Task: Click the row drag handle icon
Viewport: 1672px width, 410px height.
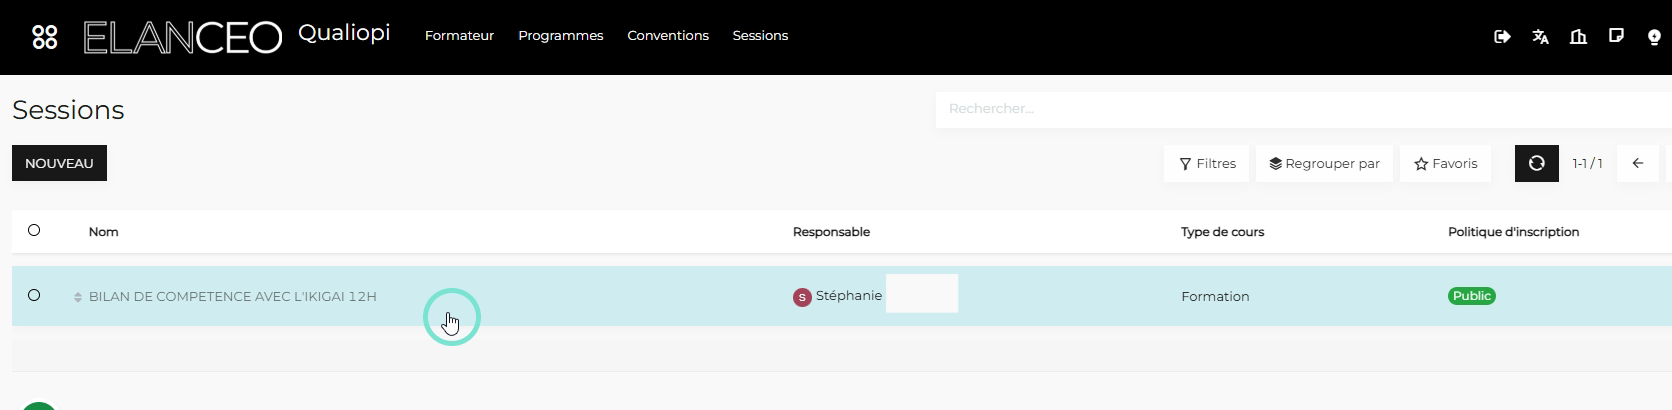Action: coord(78,297)
